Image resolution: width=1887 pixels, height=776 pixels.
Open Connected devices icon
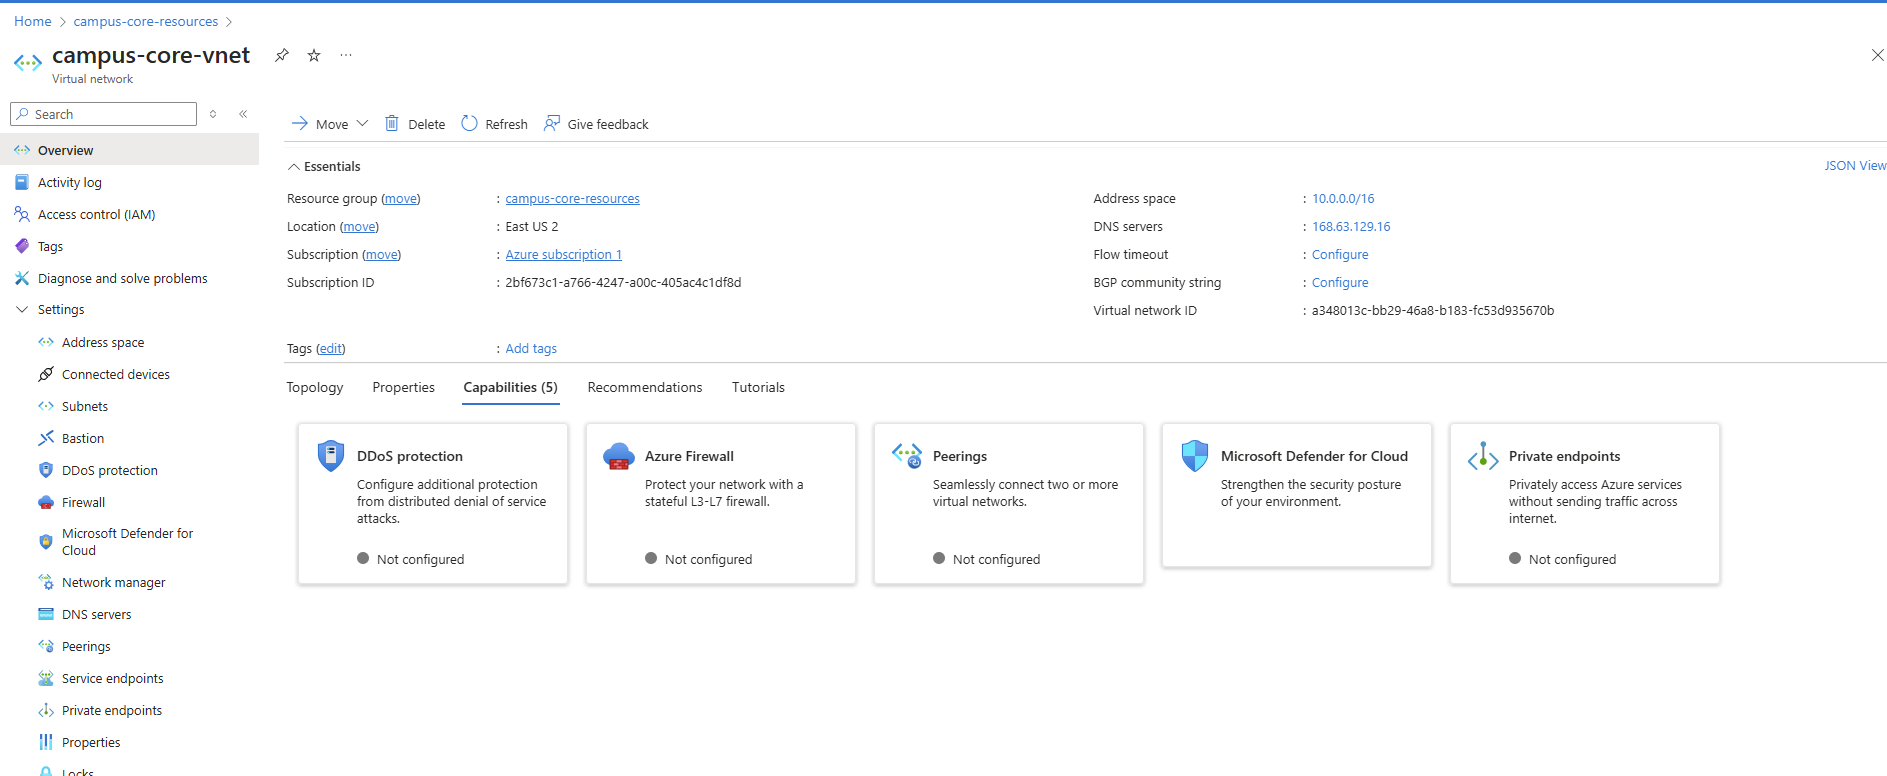[x=46, y=374]
